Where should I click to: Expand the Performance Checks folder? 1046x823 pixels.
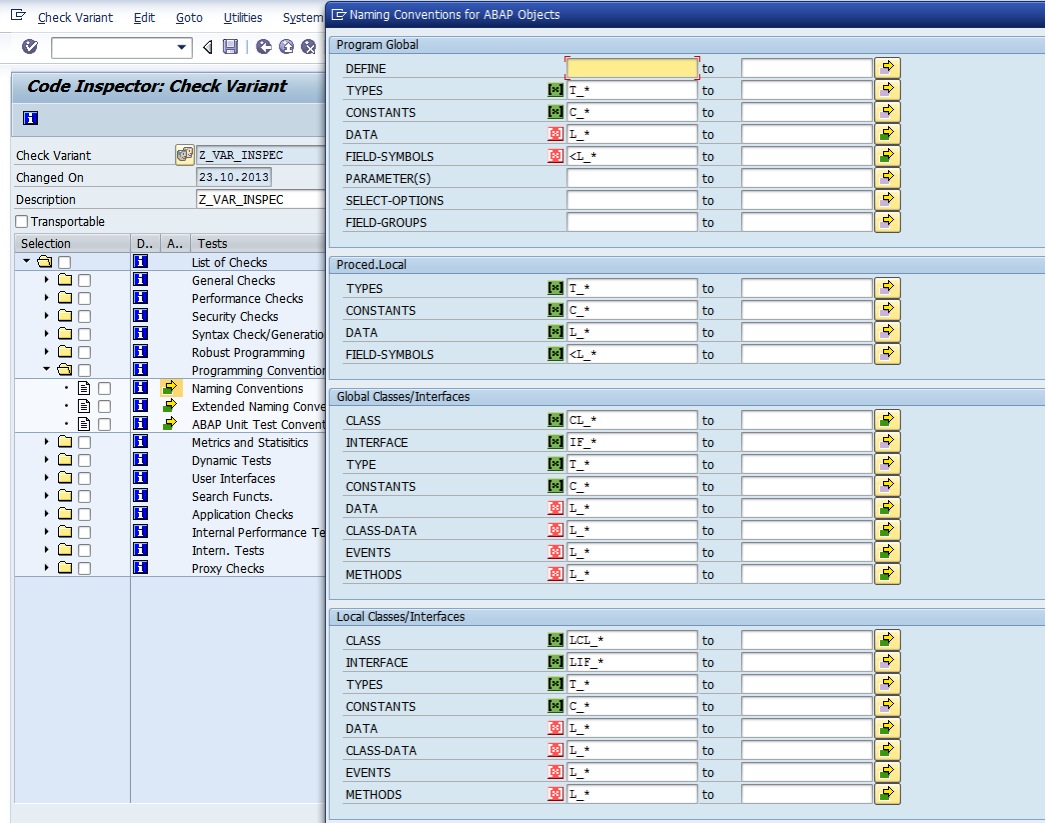(x=46, y=297)
